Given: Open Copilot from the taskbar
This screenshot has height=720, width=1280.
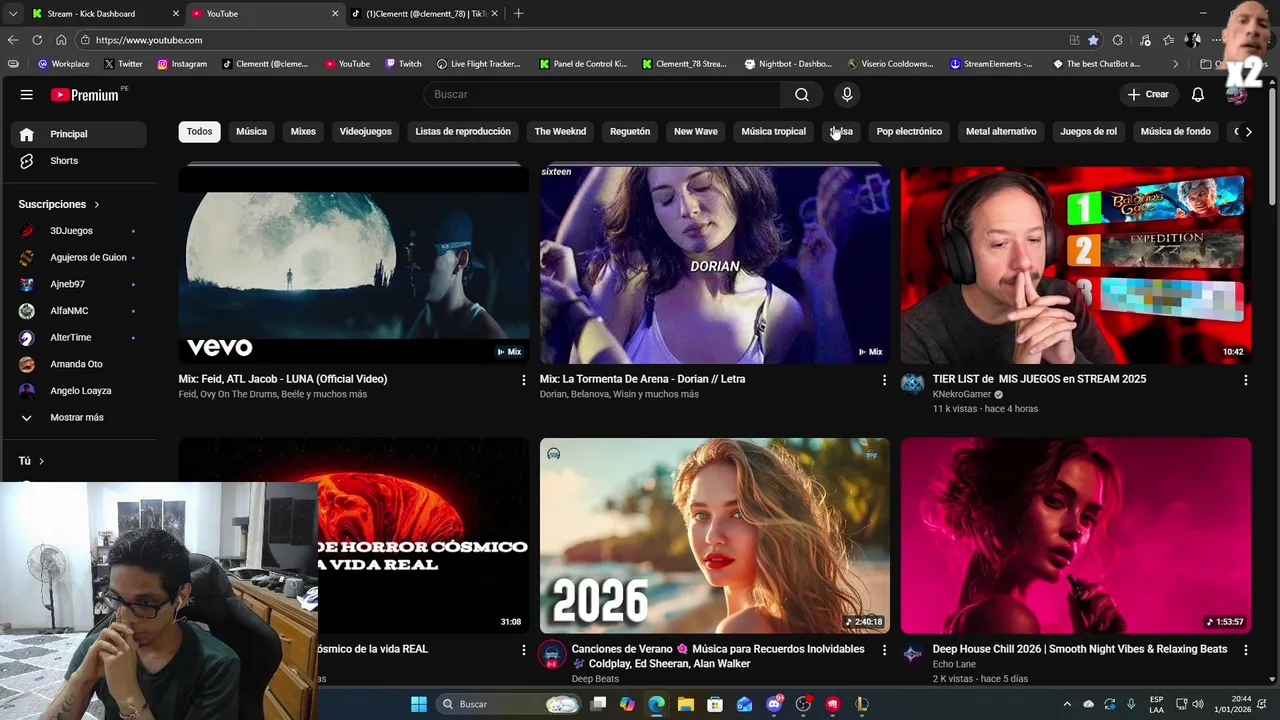Looking at the screenshot, I should click(627, 704).
